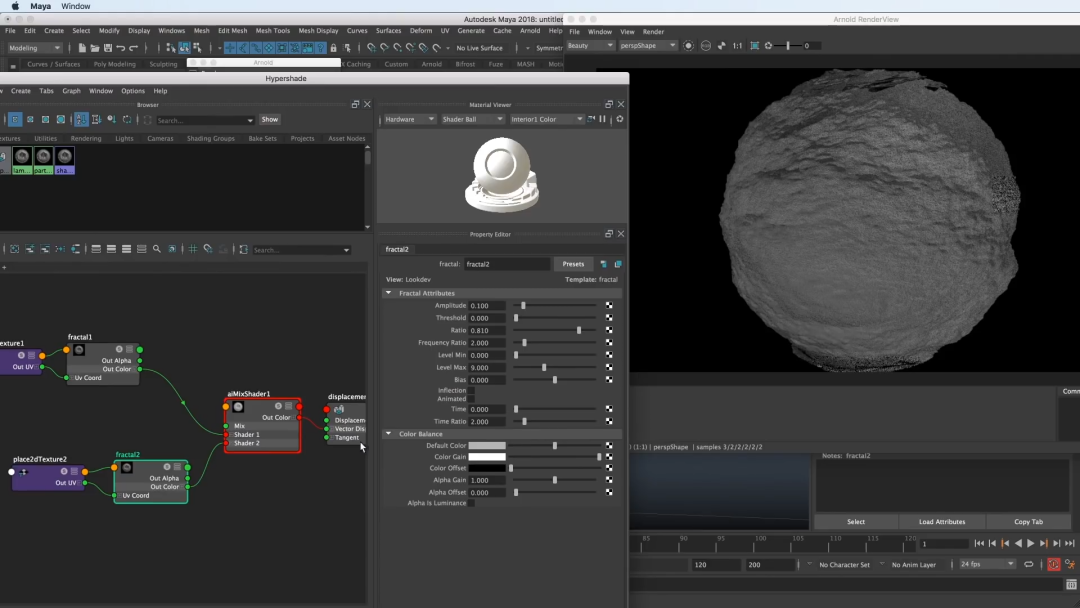Open the Graph menu in Hypershade
Viewport: 1080px width, 608px height.
point(72,91)
